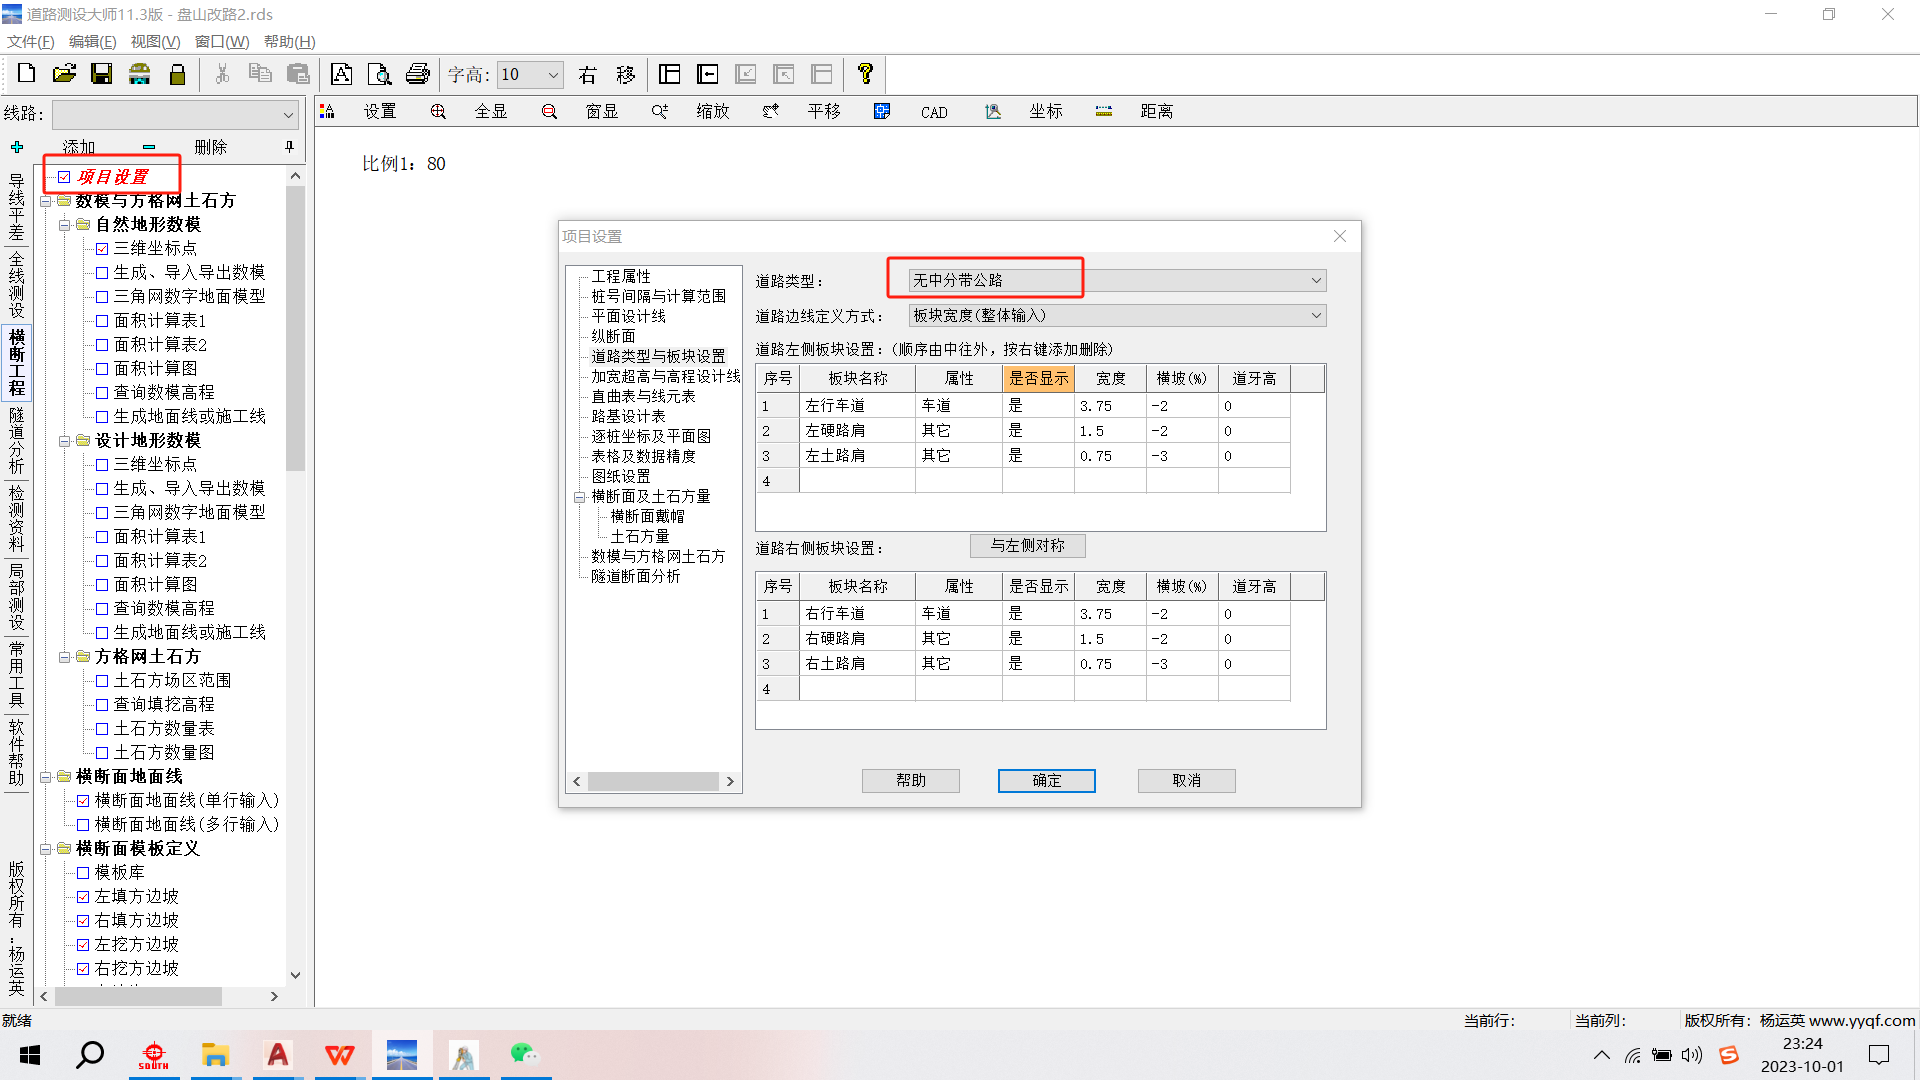Click the yellow help question mark icon
The width and height of the screenshot is (1920, 1080).
pos(865,74)
